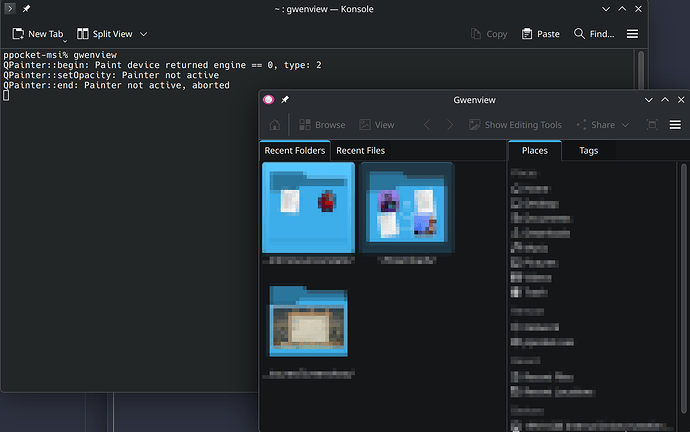Pin the Gwenview window on all desktops
The width and height of the screenshot is (690, 432).
[x=285, y=100]
